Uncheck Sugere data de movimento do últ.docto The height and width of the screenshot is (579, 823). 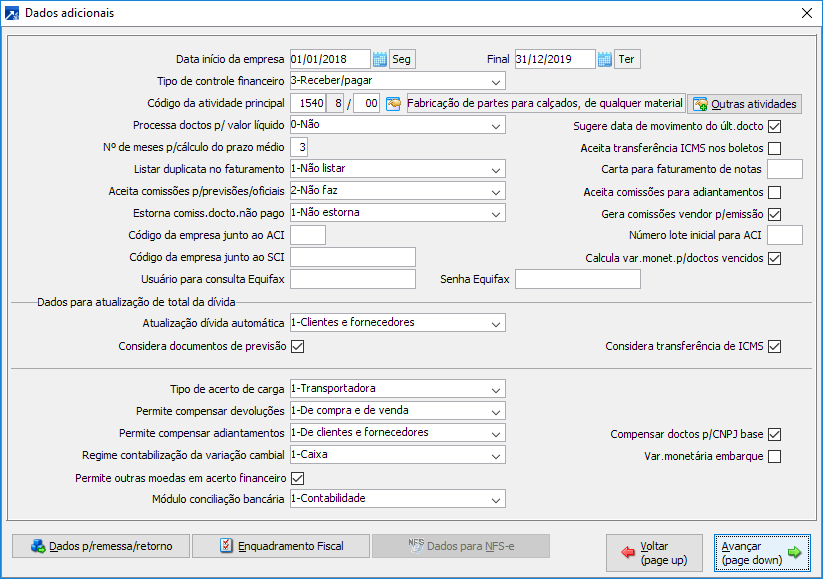click(774, 127)
